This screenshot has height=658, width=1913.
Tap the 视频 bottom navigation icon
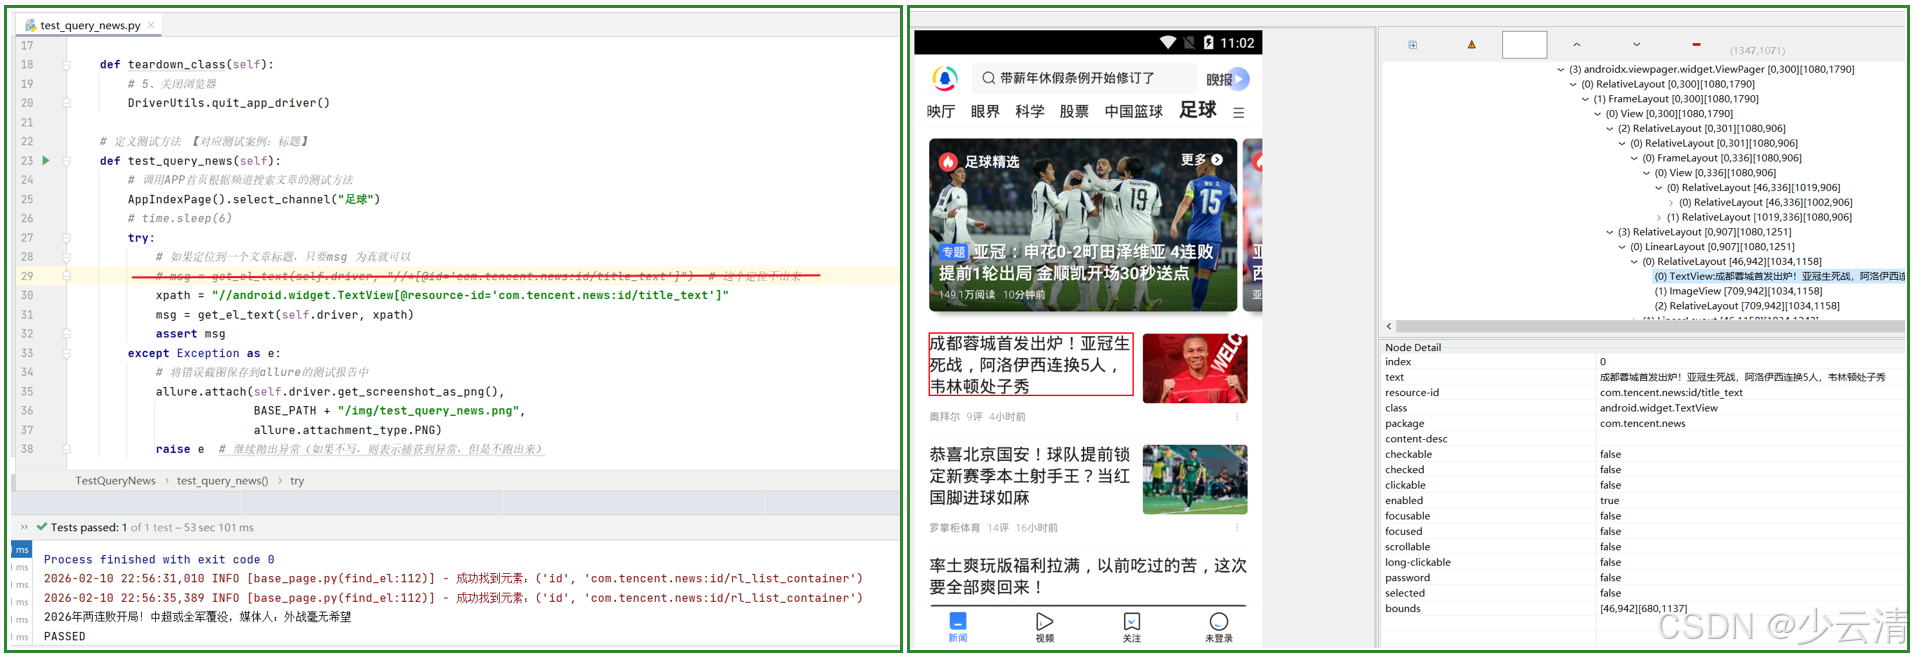click(x=1045, y=627)
